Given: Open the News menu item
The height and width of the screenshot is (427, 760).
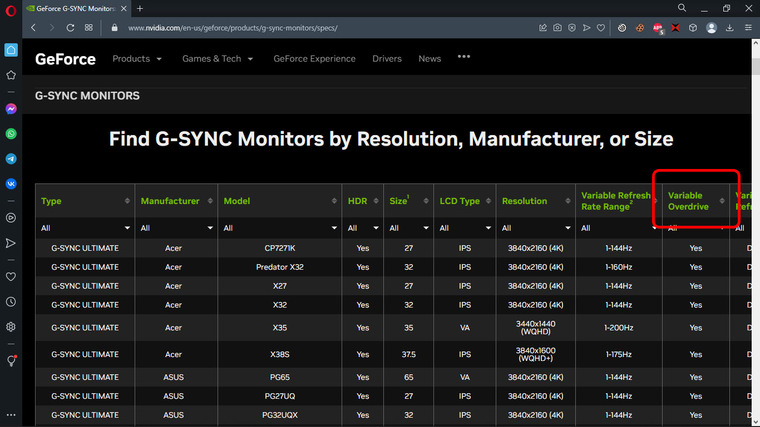Looking at the screenshot, I should pyautogui.click(x=429, y=59).
